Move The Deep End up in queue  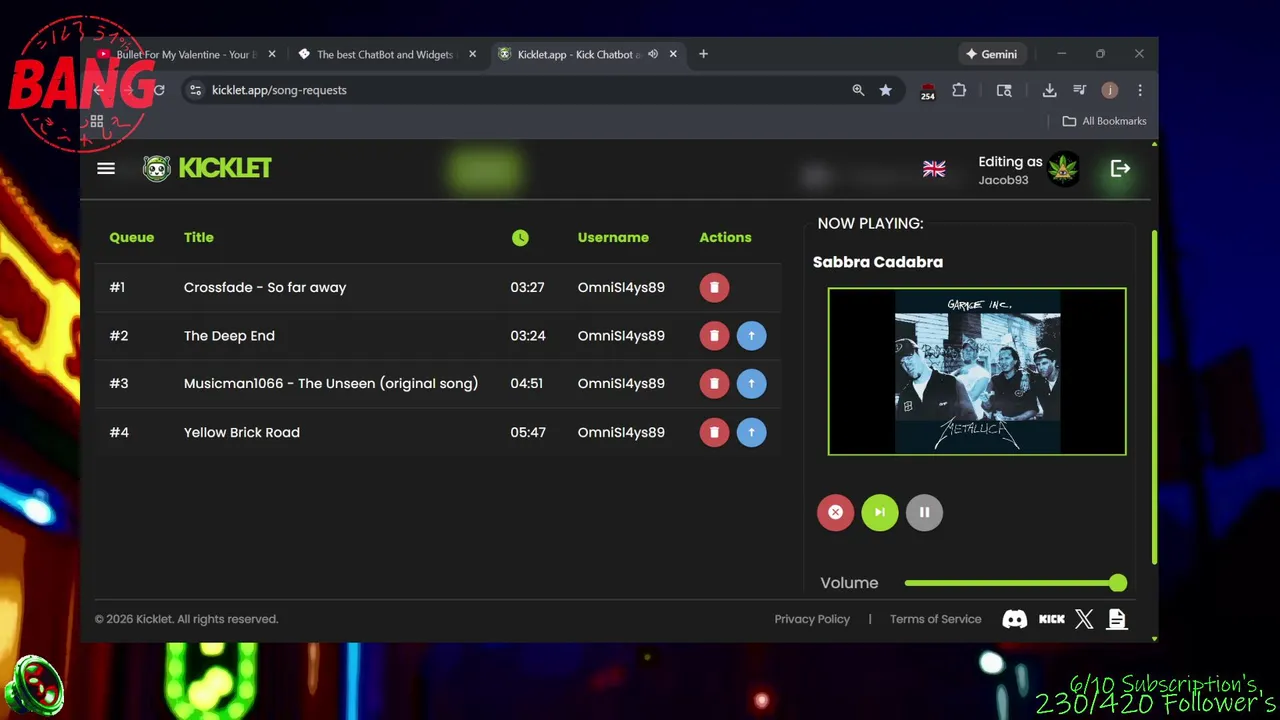pos(751,336)
